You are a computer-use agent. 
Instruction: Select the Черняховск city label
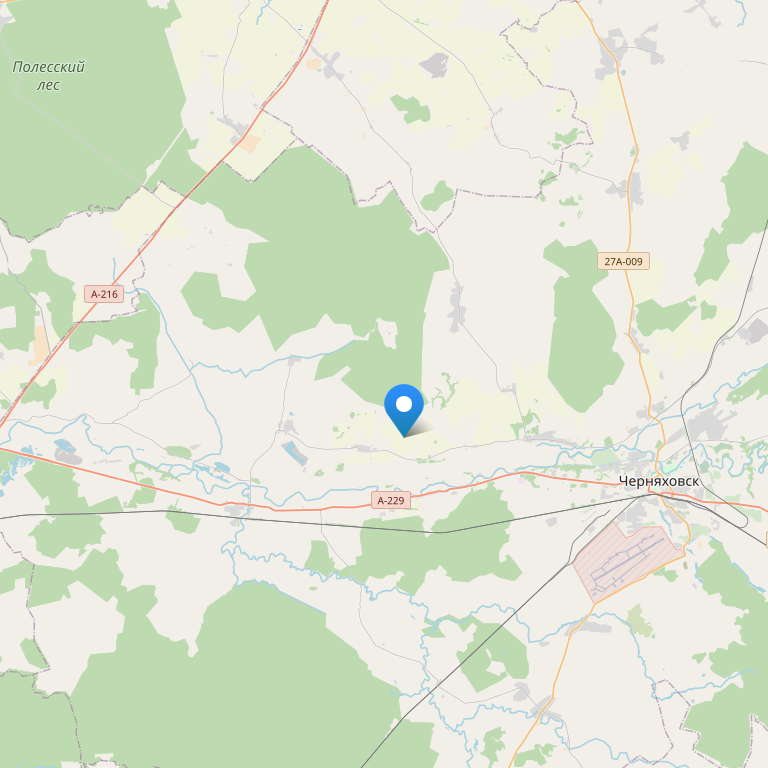659,481
